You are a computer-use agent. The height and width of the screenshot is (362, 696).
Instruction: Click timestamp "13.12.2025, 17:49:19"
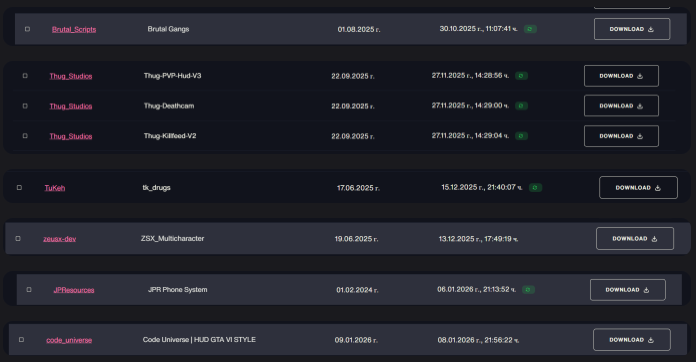tap(478, 239)
